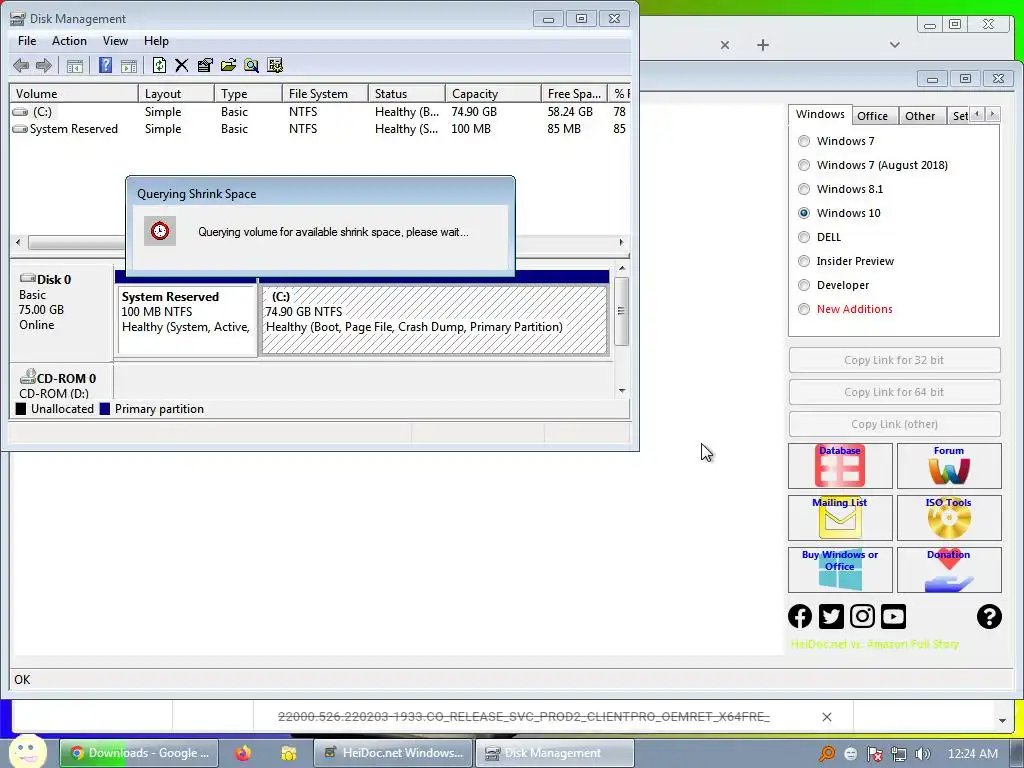Open the Help menu in Disk Management
Image resolution: width=1024 pixels, height=768 pixels.
pos(156,40)
